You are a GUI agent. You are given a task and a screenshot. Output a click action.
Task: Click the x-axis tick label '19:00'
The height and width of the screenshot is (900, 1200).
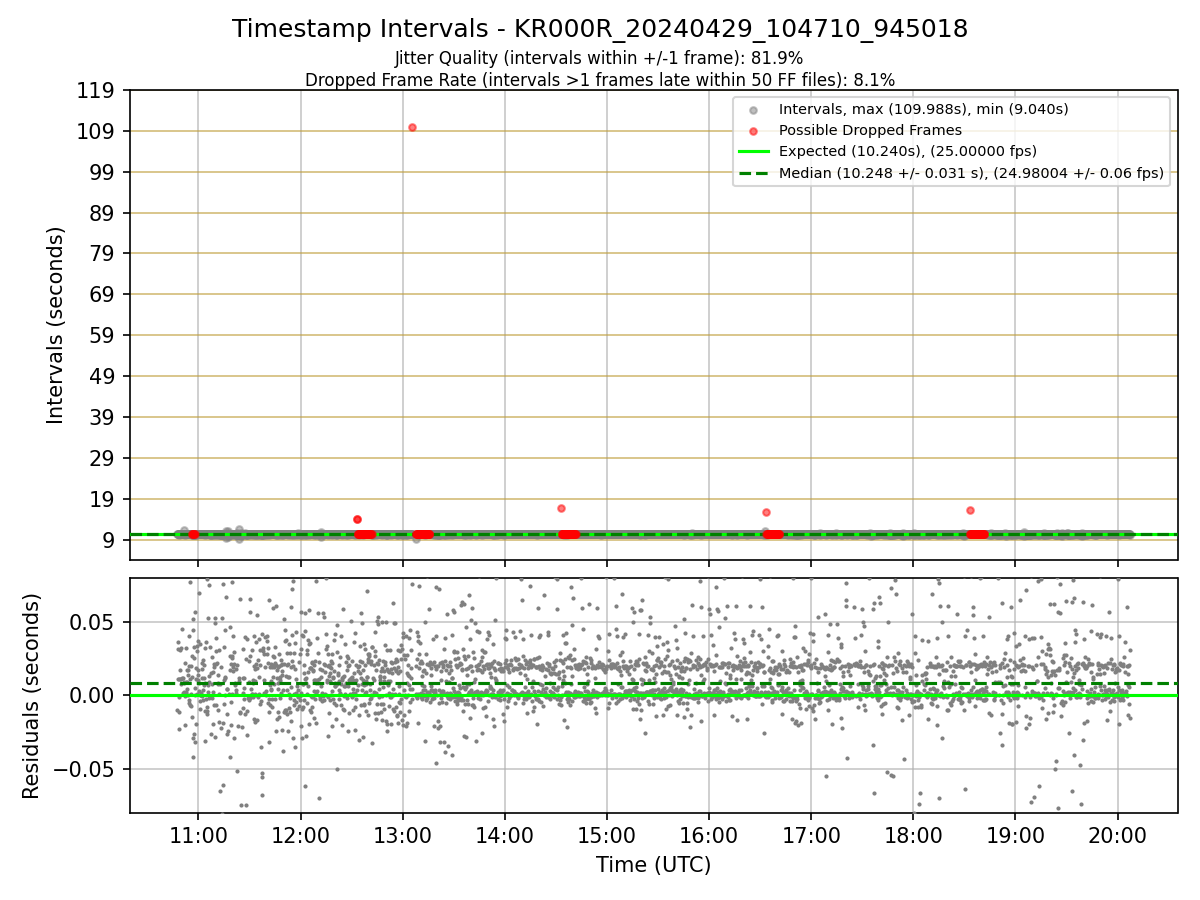(1015, 836)
